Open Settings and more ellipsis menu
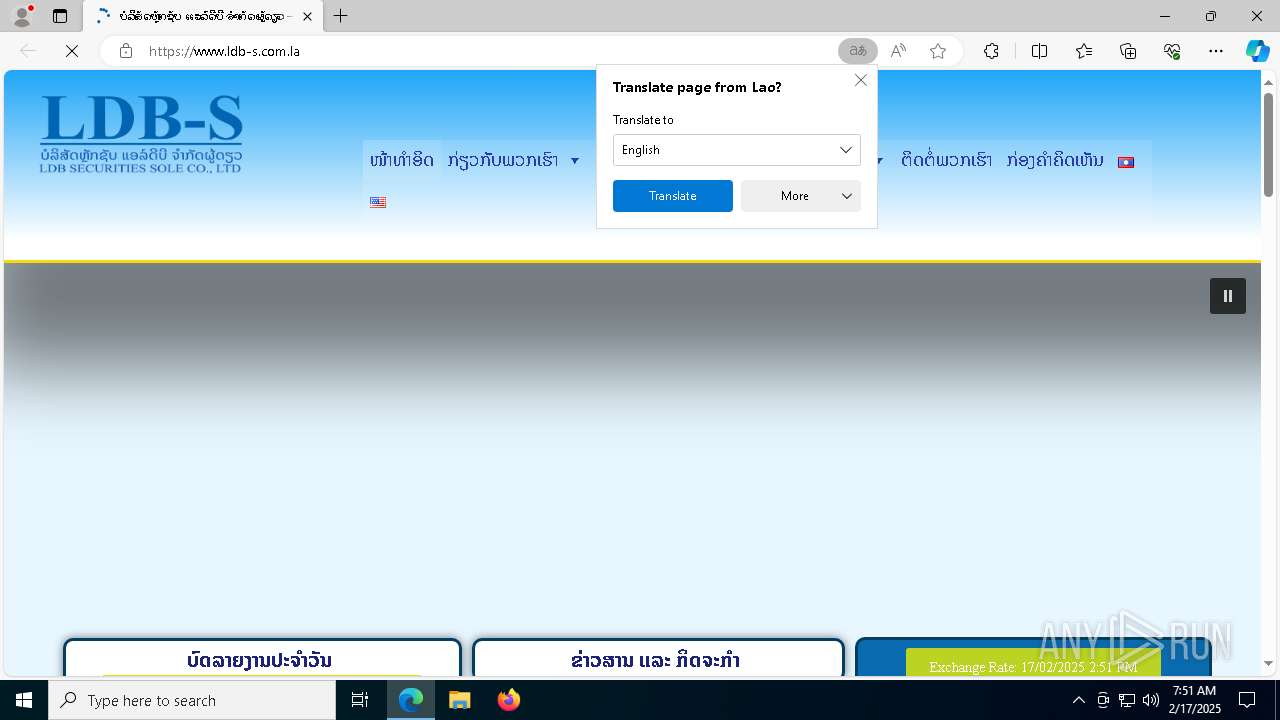Viewport: 1280px width, 720px height. click(x=1216, y=51)
